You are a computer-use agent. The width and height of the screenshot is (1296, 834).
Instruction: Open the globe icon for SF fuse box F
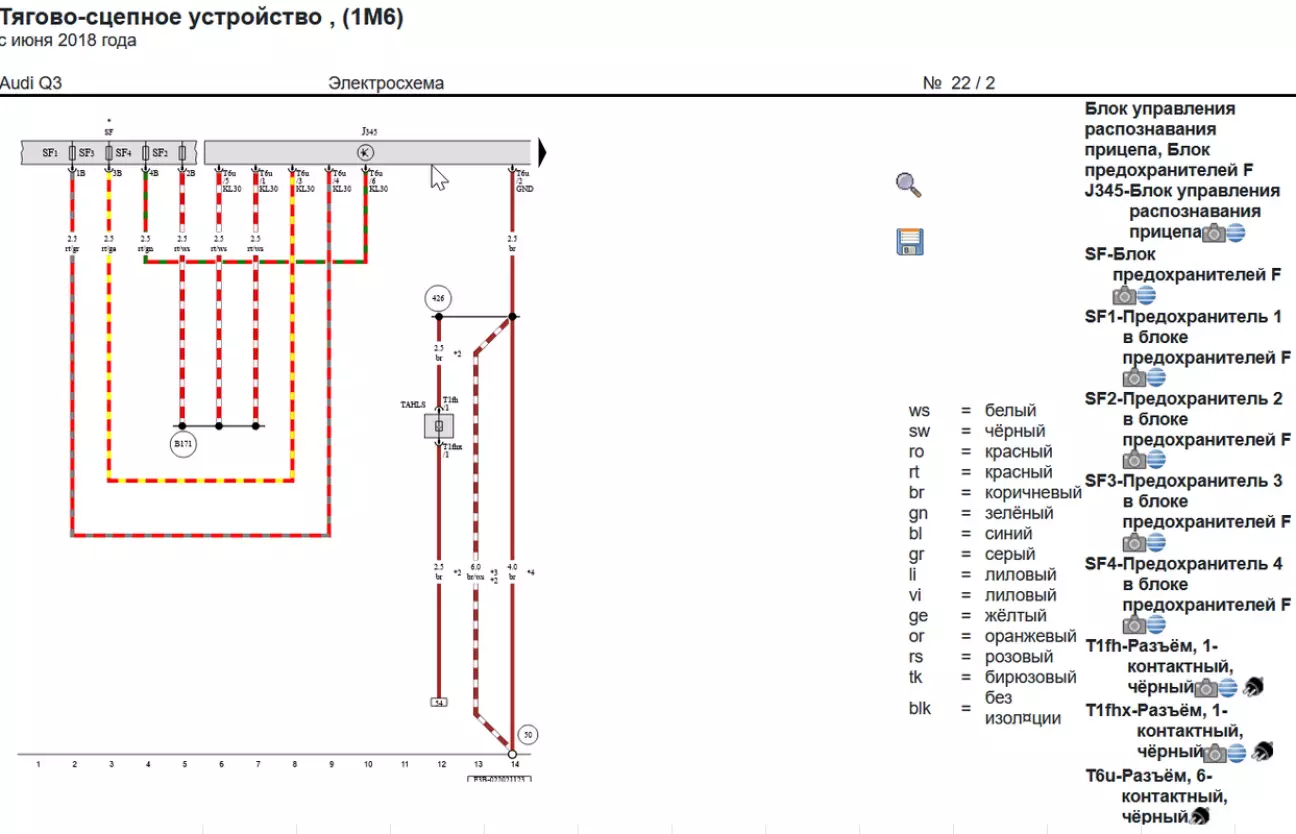1146,295
